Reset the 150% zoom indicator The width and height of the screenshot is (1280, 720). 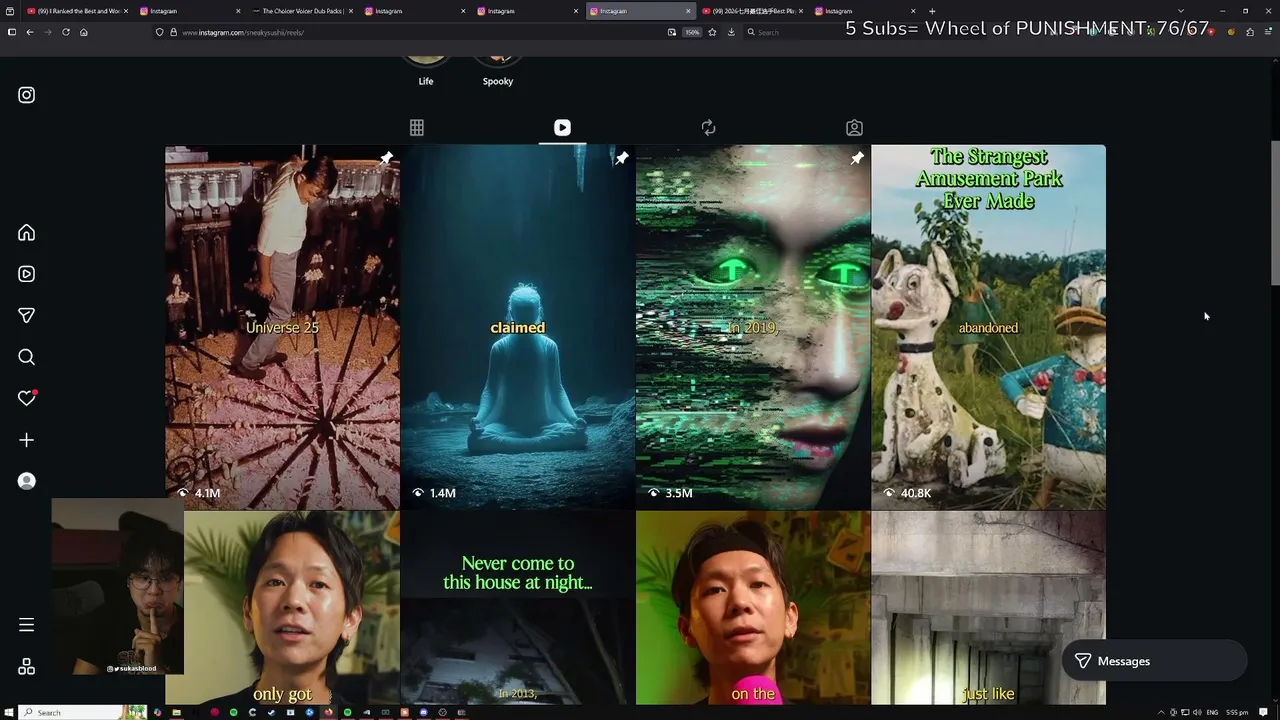[691, 32]
